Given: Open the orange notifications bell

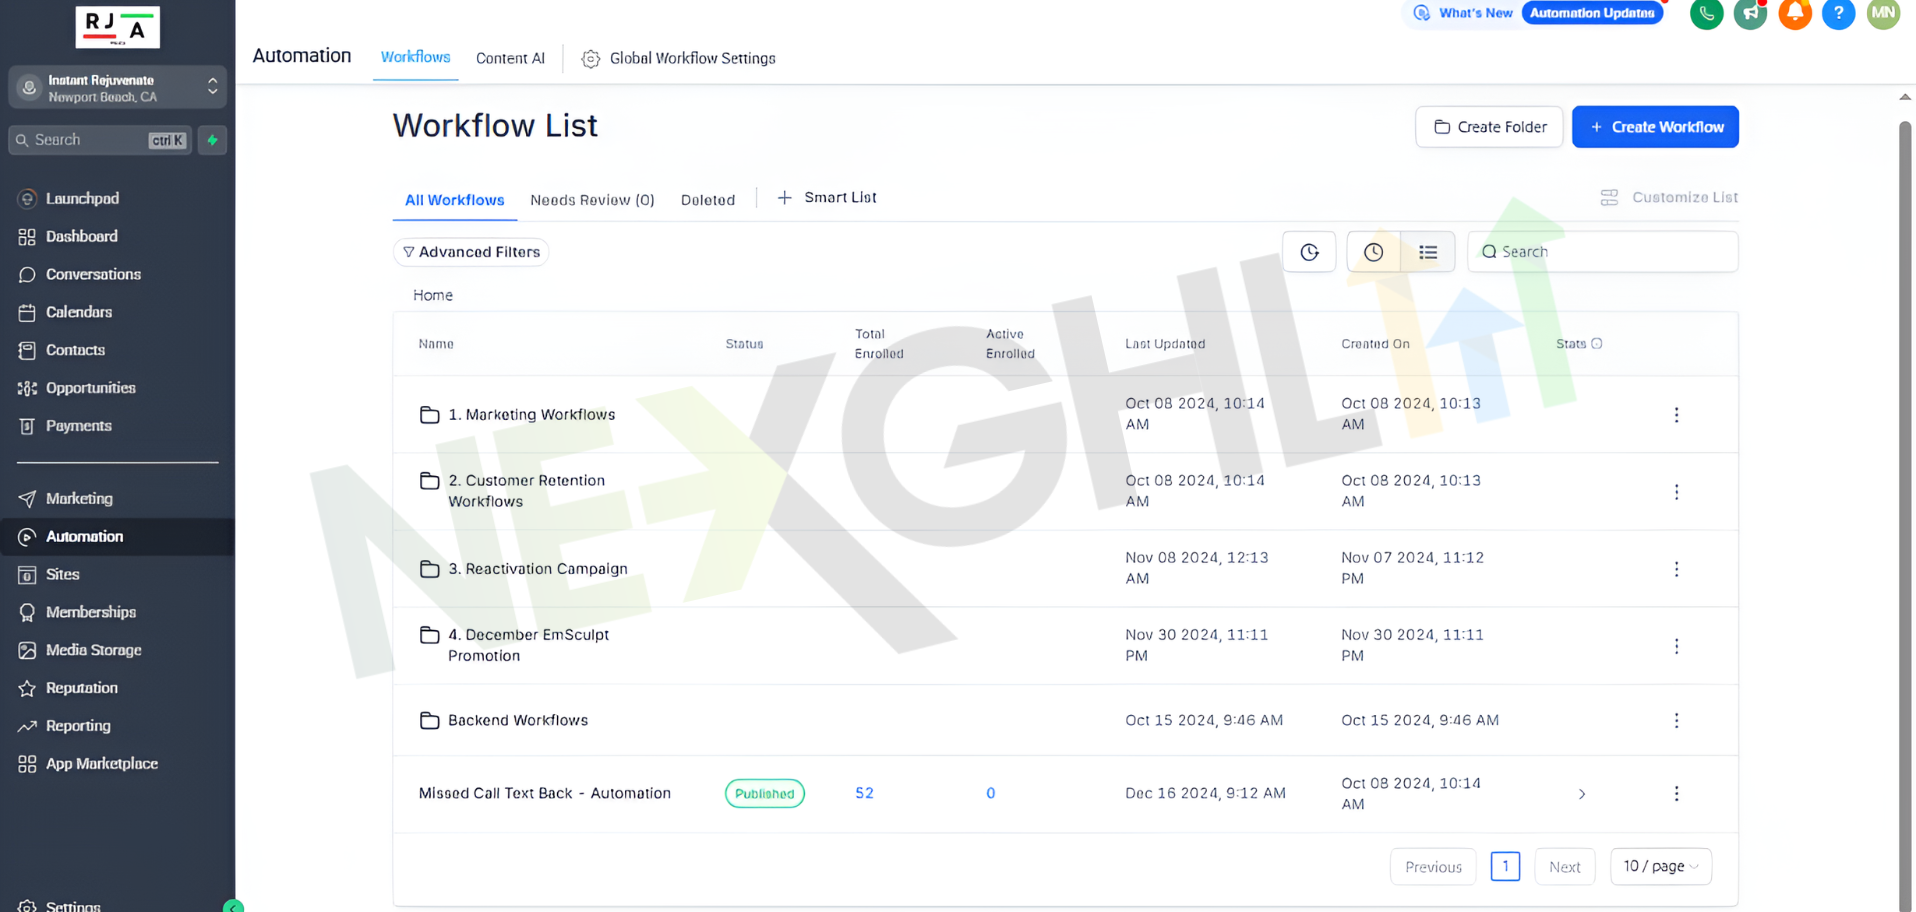Looking at the screenshot, I should click(1794, 14).
